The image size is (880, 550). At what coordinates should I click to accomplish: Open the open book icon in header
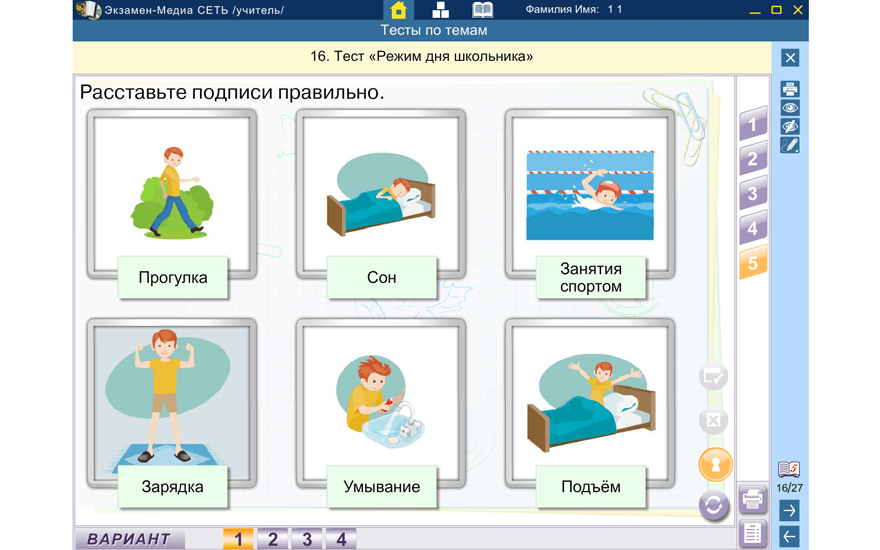[482, 10]
